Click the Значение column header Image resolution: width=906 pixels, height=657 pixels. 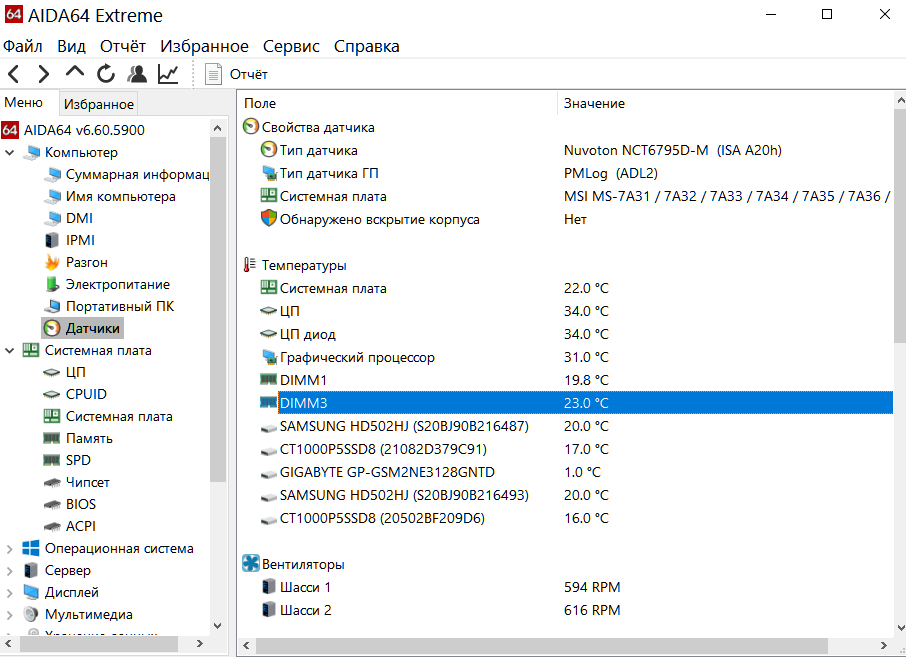[594, 103]
